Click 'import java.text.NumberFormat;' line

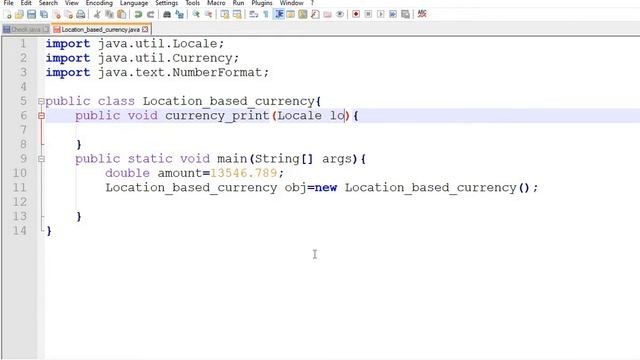pyautogui.click(x=157, y=72)
